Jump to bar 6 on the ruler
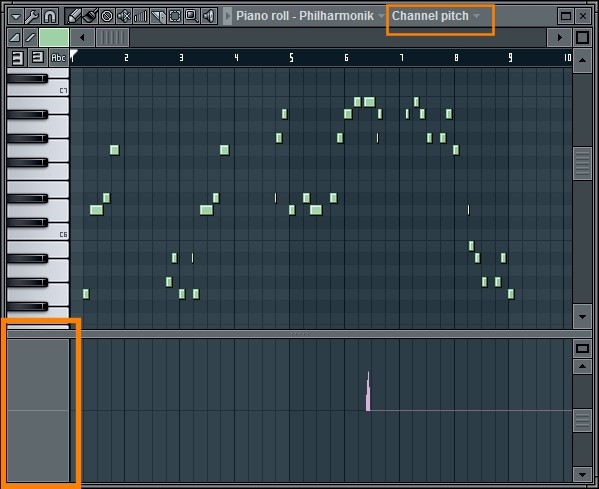 (x=346, y=58)
